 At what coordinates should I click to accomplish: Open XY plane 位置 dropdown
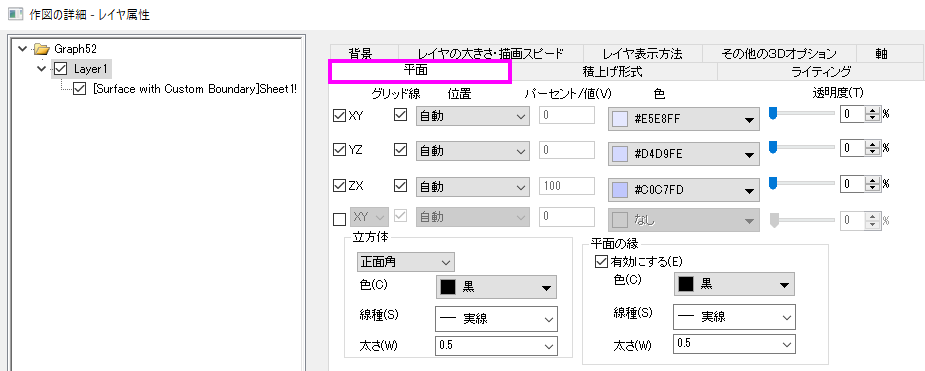coord(473,116)
